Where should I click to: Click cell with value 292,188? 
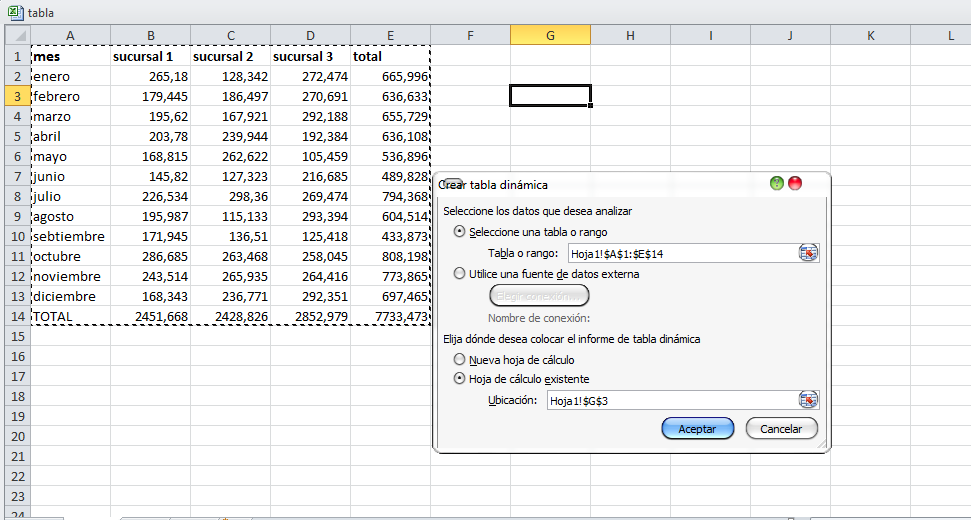[310, 116]
